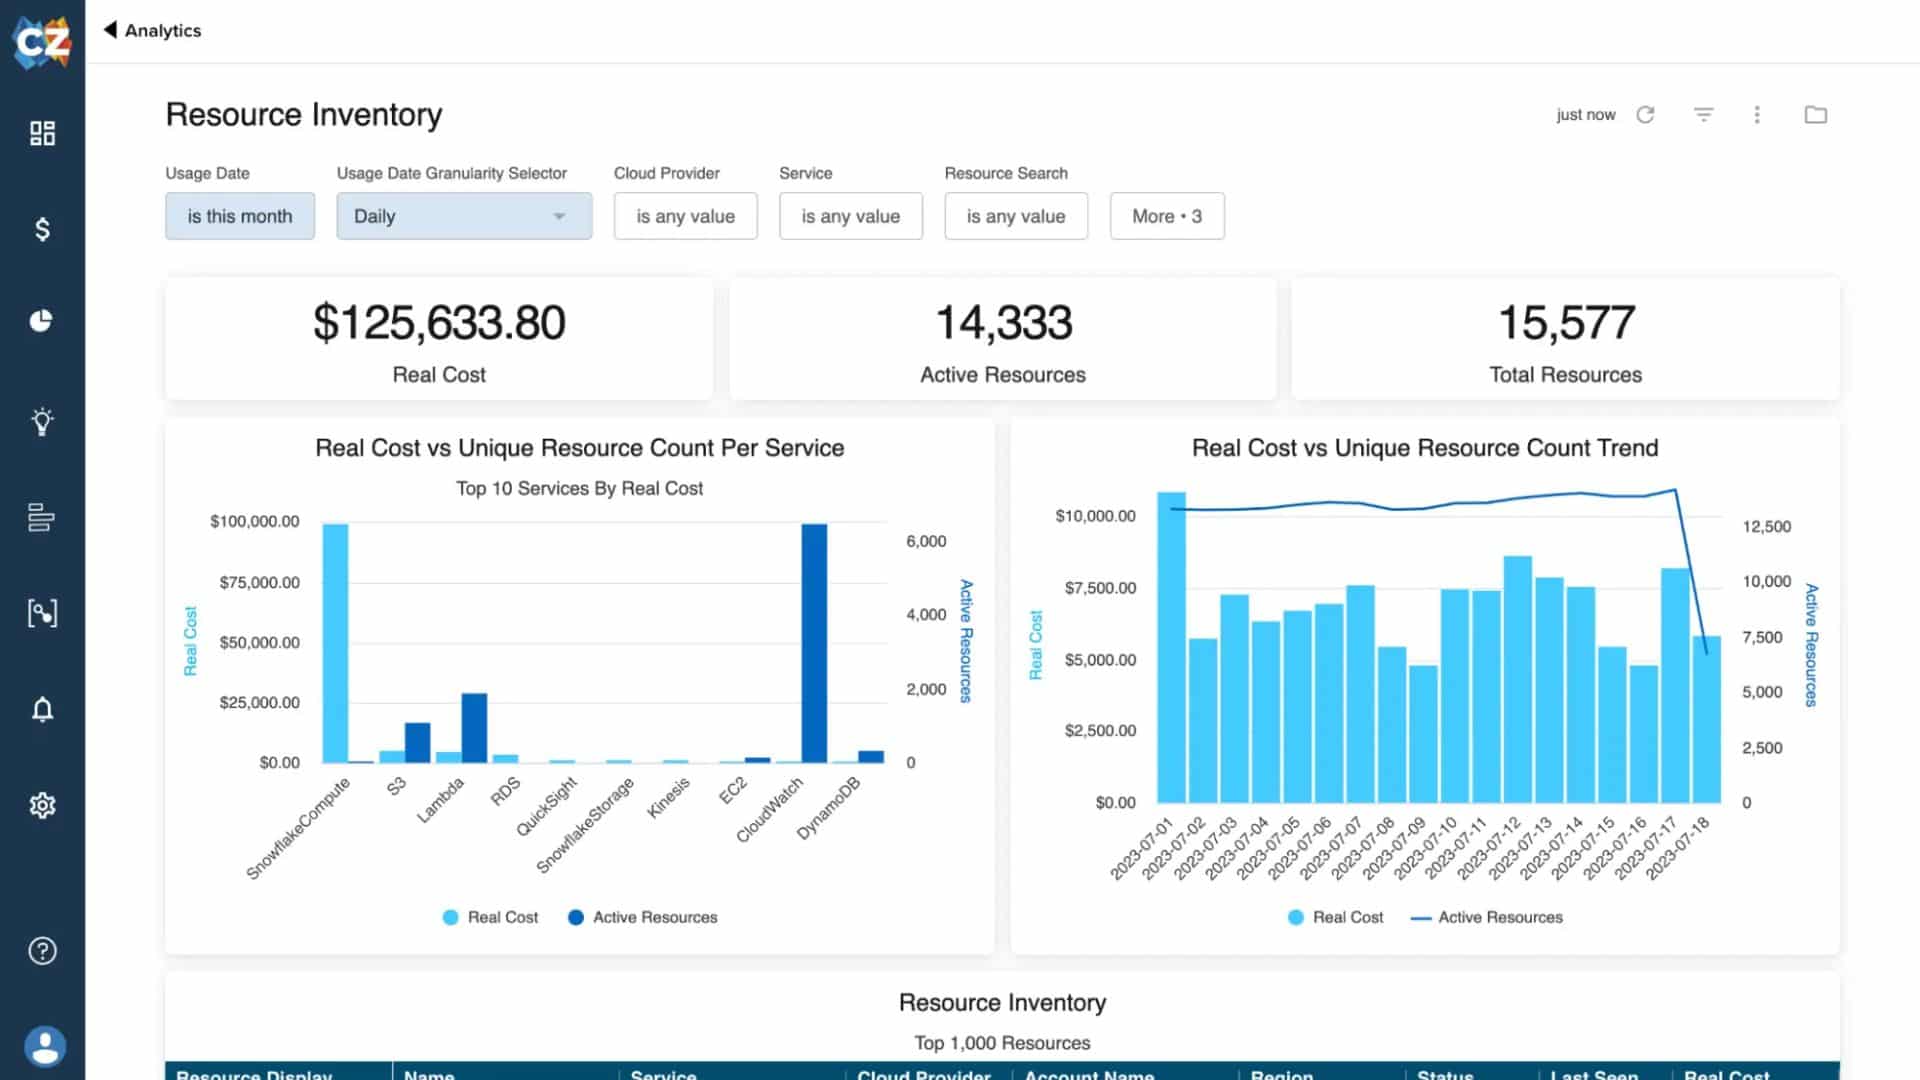Expand the Daily granularity dropdown
1920x1080 pixels.
click(x=464, y=216)
